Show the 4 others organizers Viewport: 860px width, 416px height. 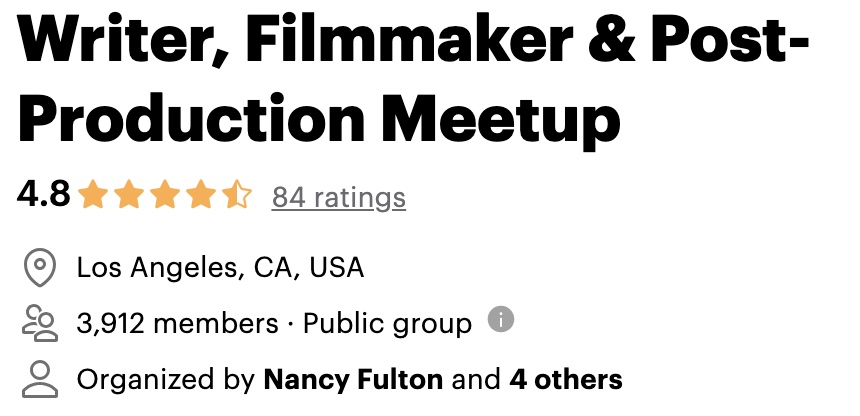(x=566, y=380)
